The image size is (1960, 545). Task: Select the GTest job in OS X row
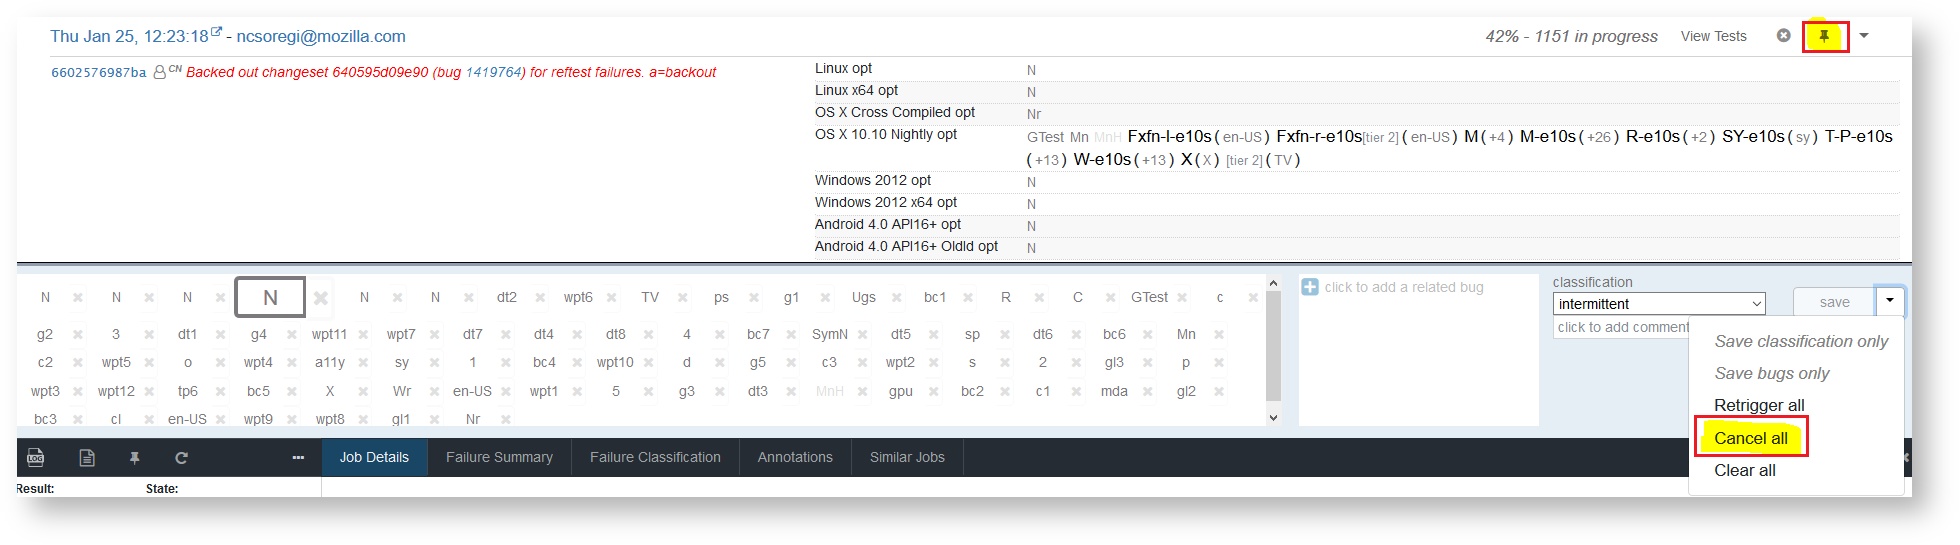(1045, 138)
